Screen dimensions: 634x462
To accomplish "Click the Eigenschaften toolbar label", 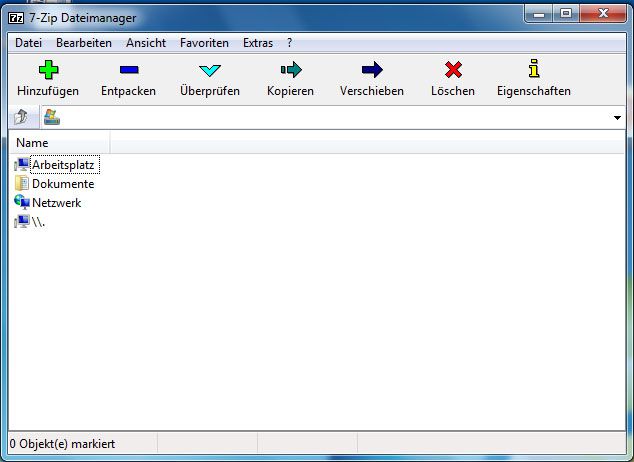I will click(534, 91).
